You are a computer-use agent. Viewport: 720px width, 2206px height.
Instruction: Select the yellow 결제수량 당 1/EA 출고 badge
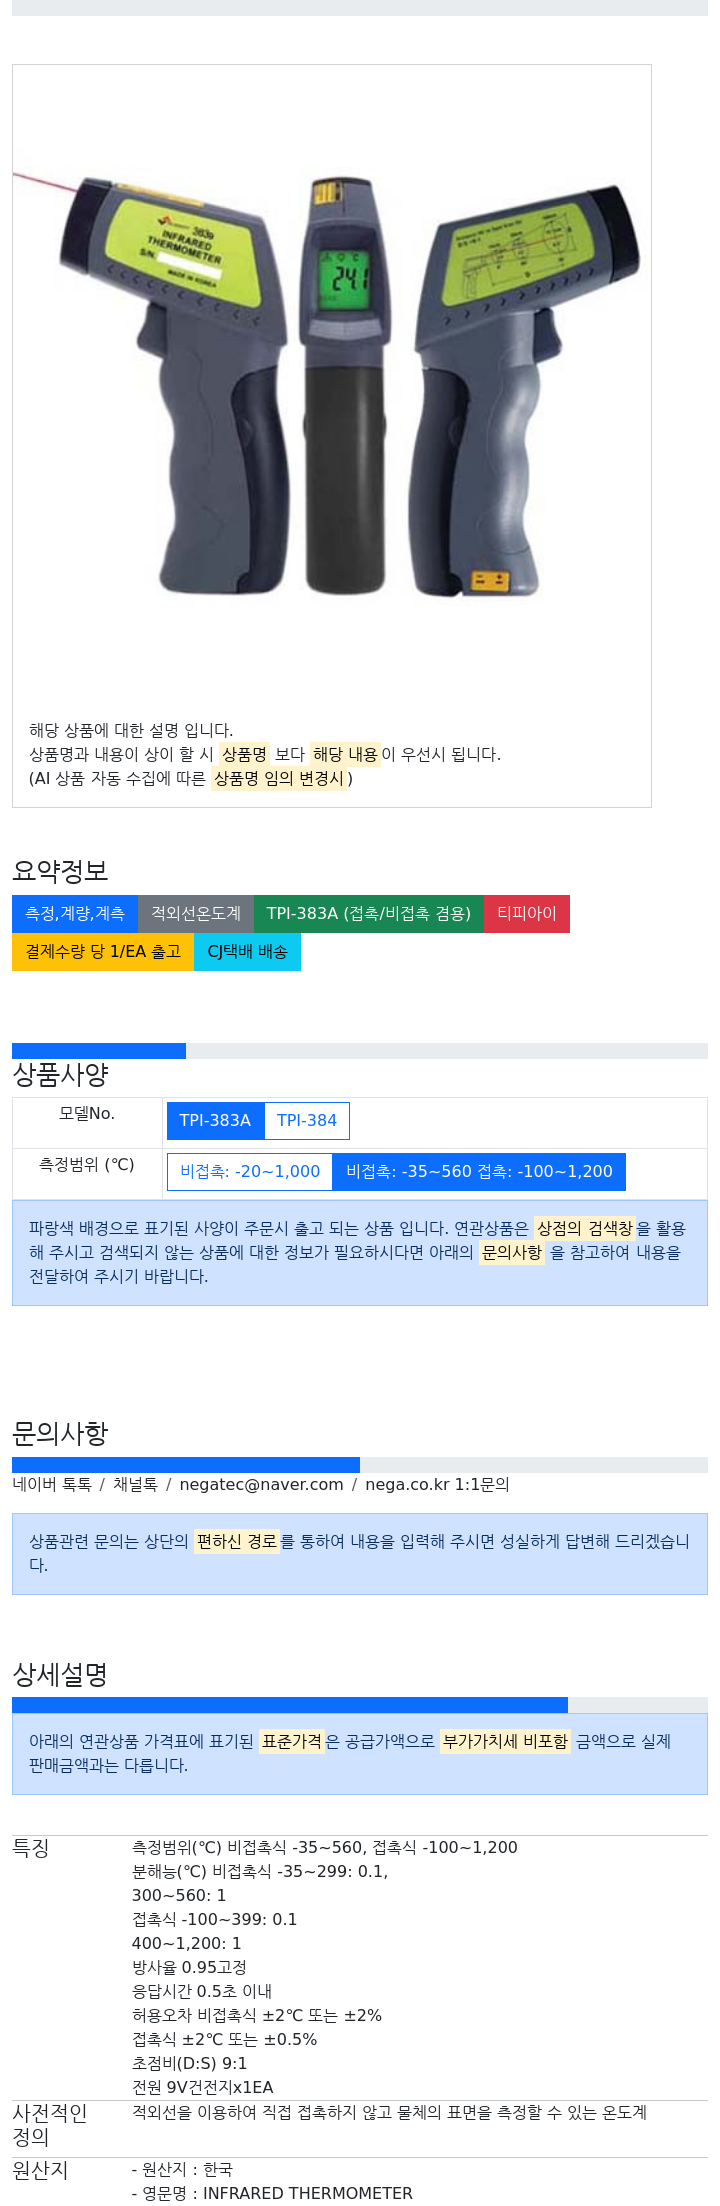(103, 951)
